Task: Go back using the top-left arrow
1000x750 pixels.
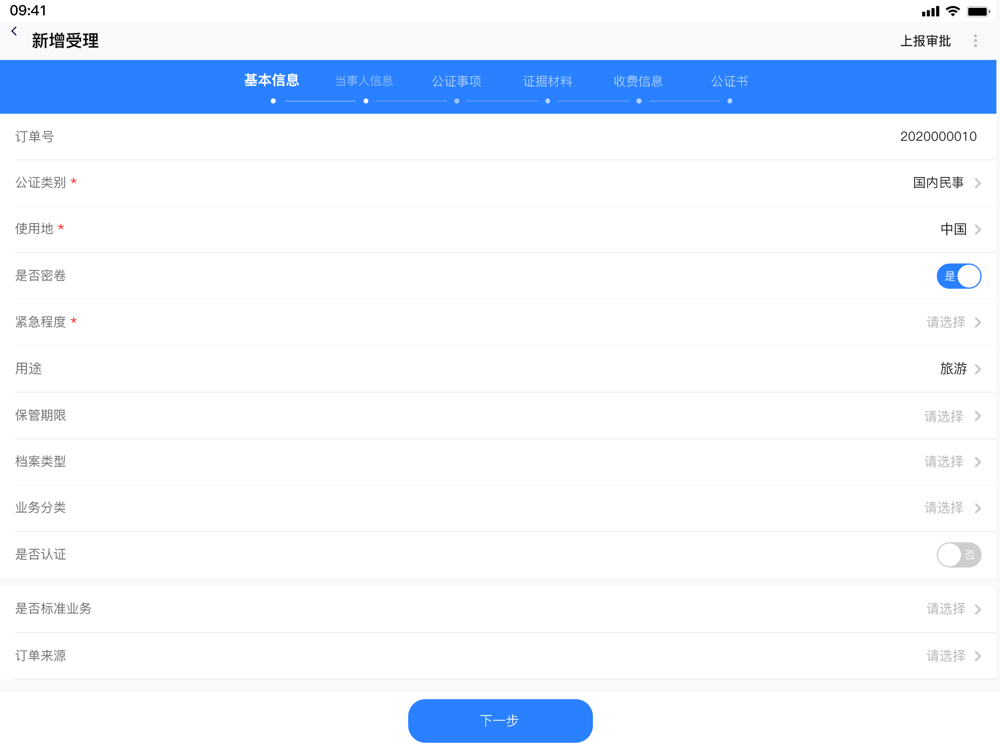Action: (x=14, y=31)
